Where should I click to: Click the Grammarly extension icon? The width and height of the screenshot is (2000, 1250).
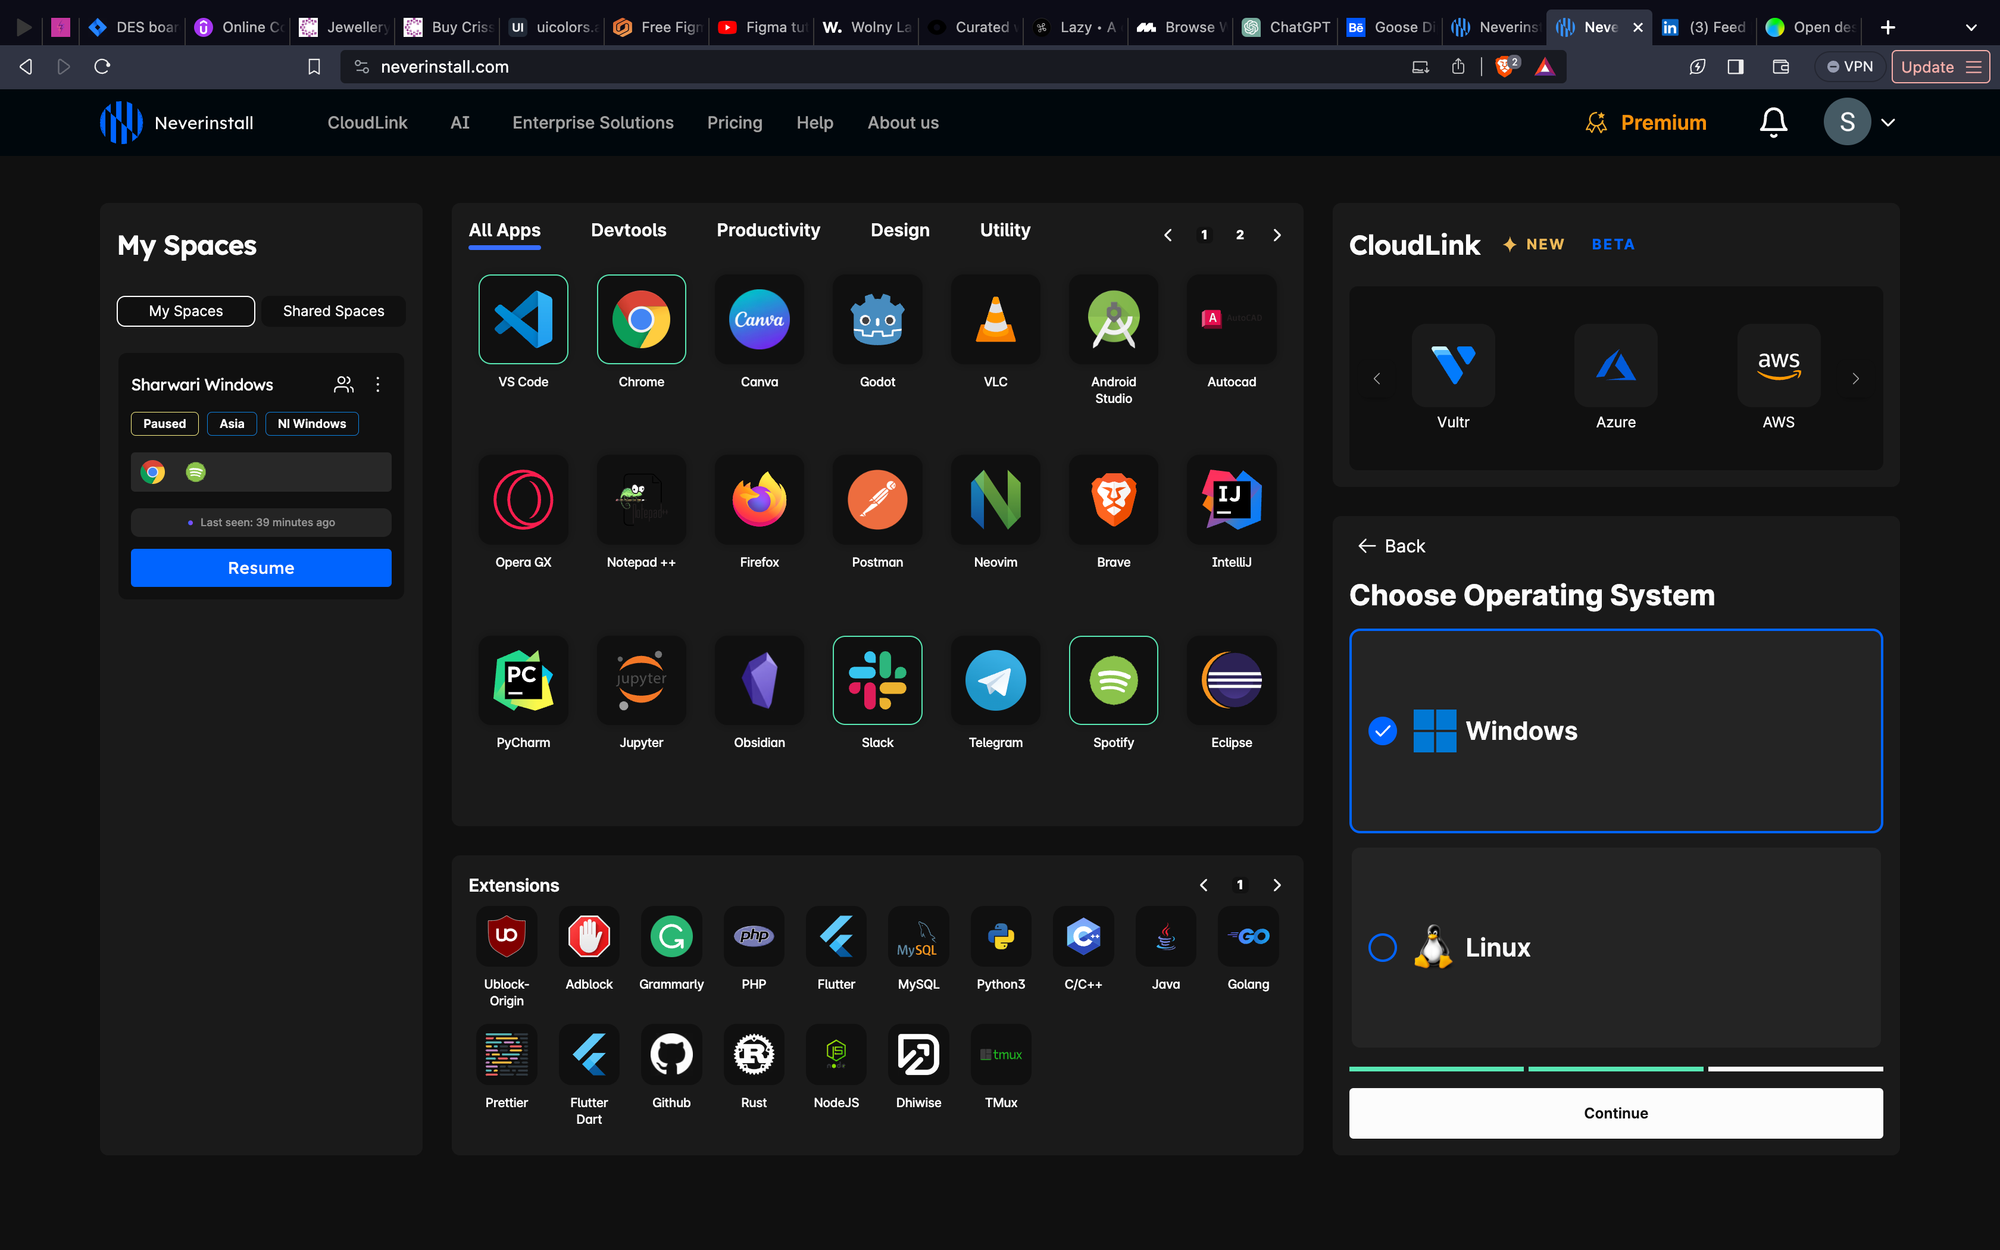pos(671,937)
